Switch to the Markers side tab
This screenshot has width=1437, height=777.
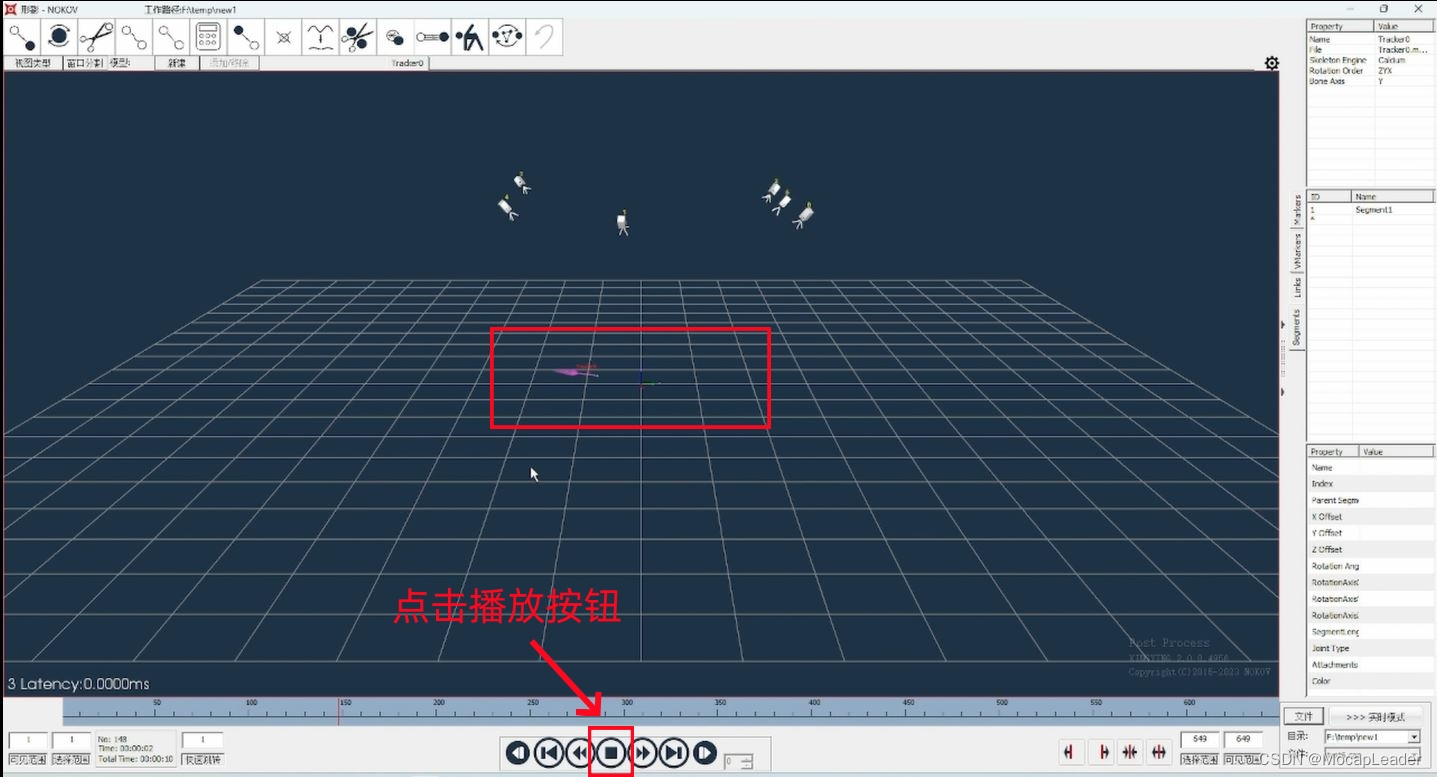(x=1297, y=212)
